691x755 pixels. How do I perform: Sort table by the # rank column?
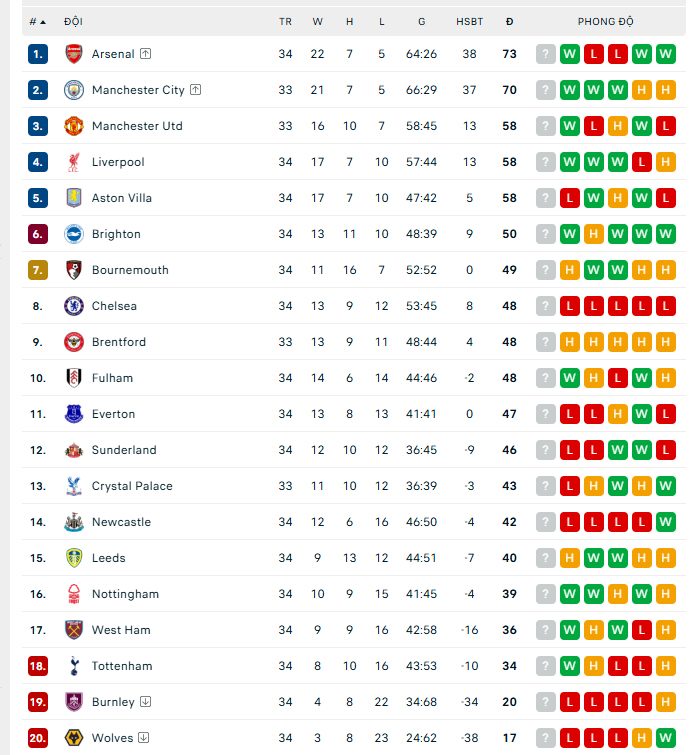coord(37,21)
